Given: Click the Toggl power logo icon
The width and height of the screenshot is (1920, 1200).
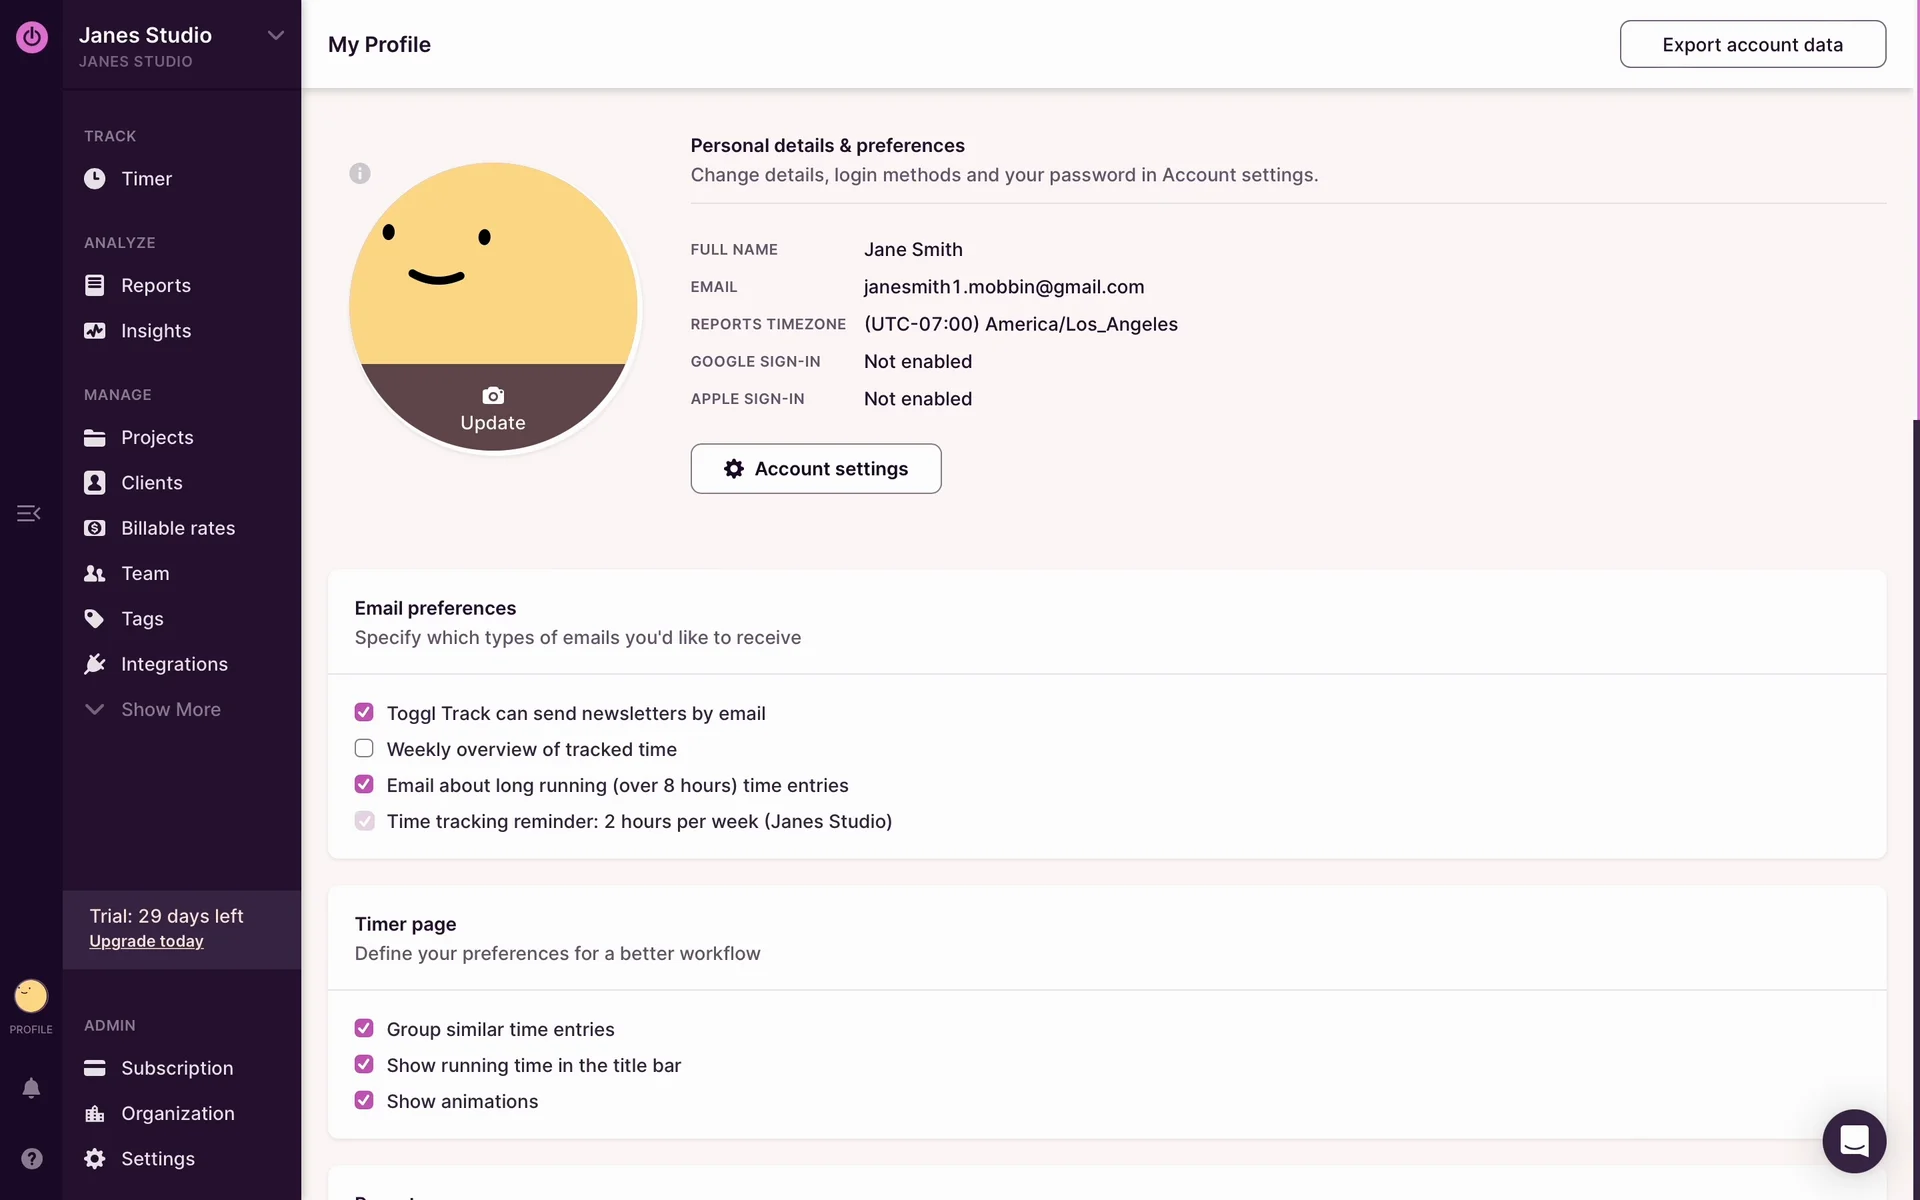Looking at the screenshot, I should [31, 37].
